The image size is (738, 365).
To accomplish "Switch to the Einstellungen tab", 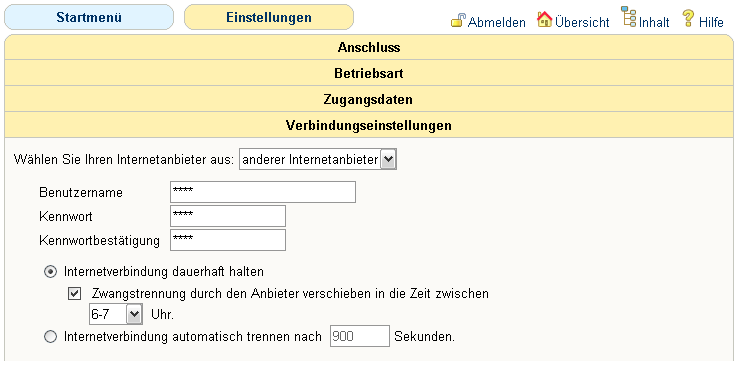I will click(269, 17).
